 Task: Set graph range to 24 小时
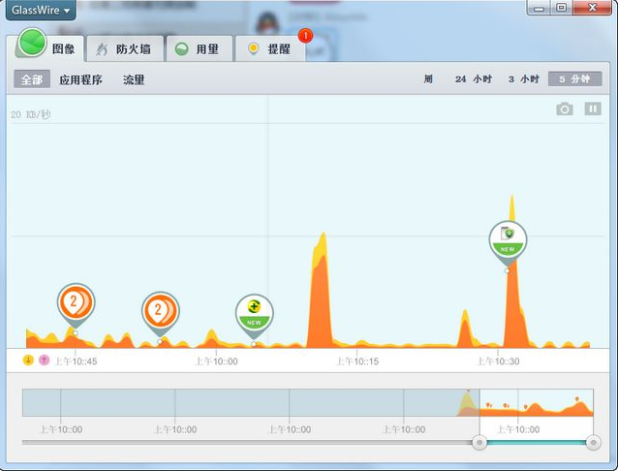pos(473,79)
